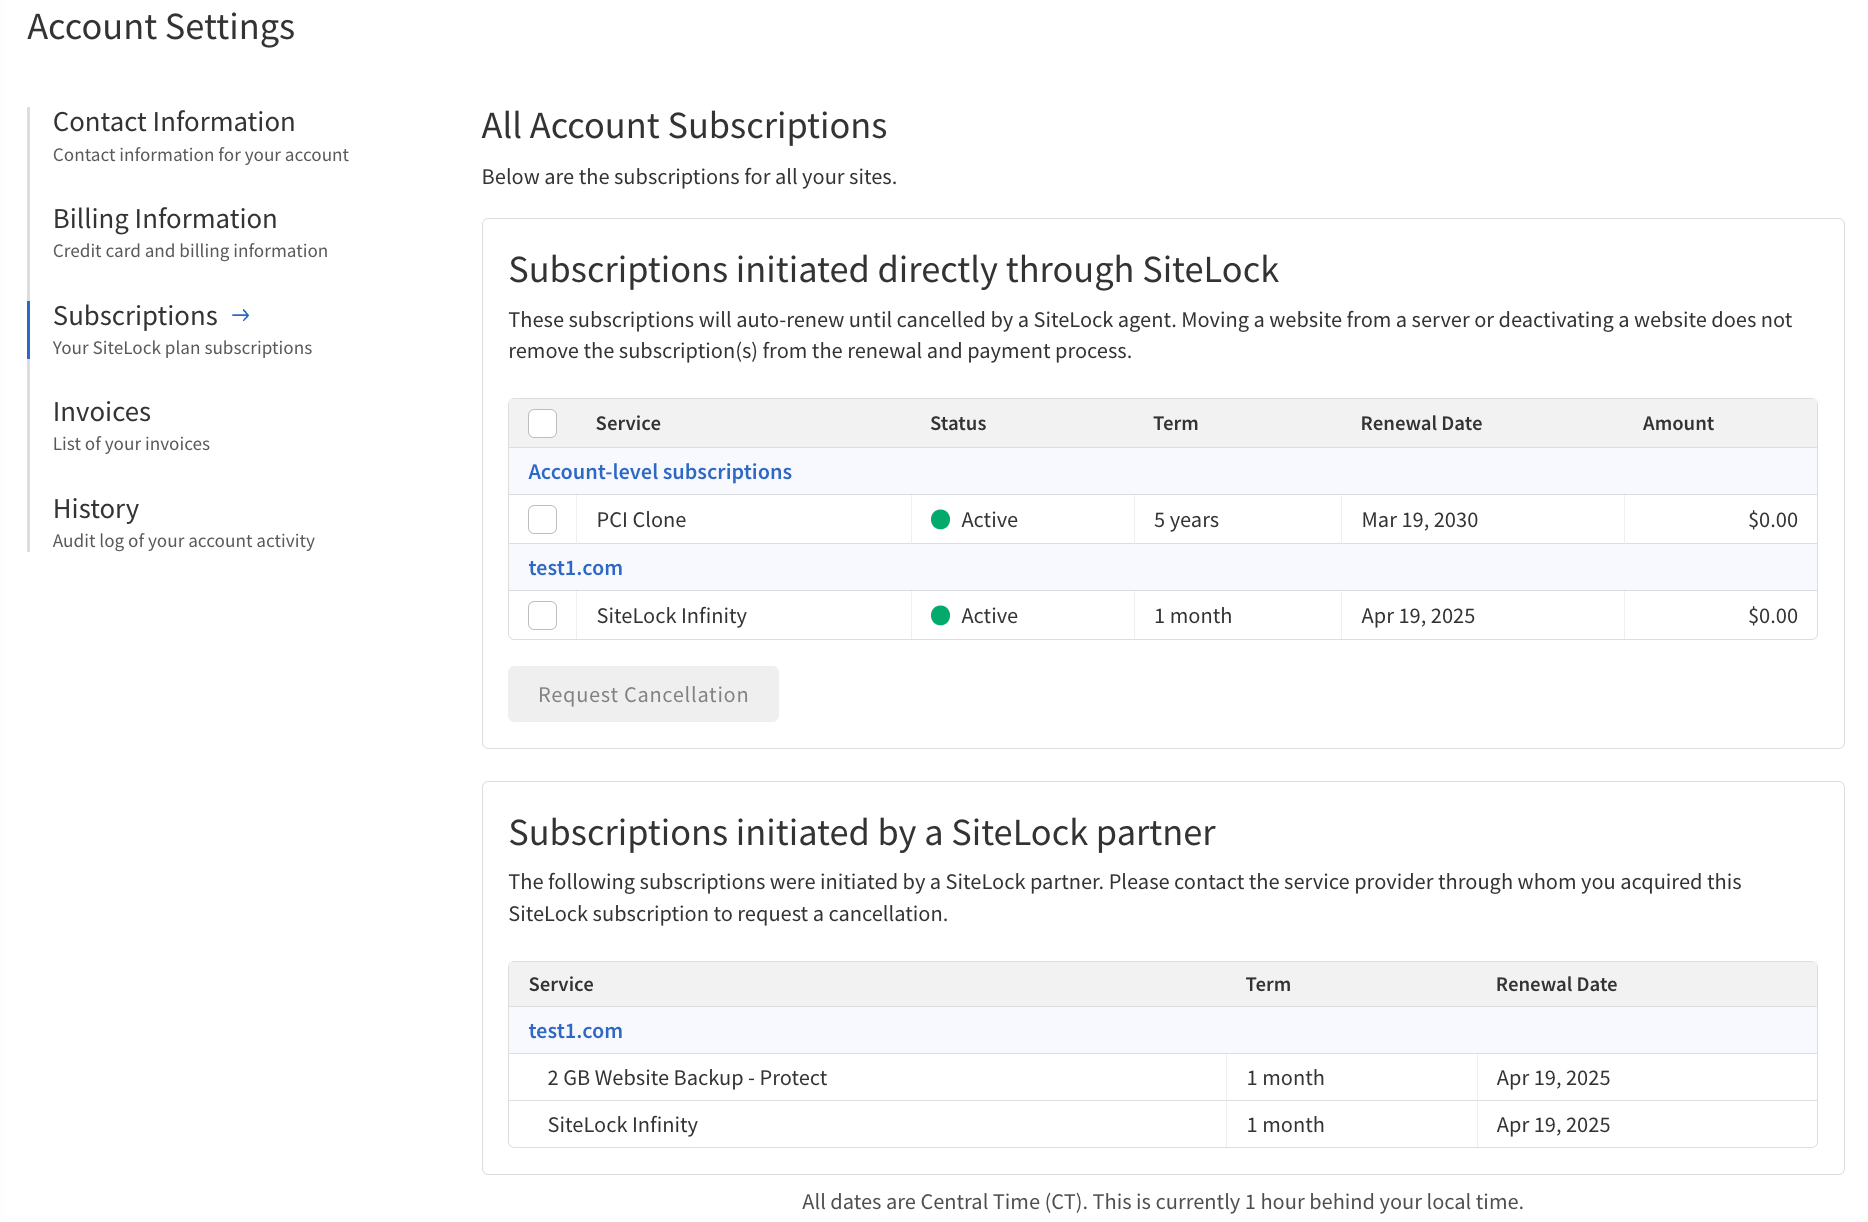Click the Request Cancellation button
The image size is (1868, 1222).
[643, 694]
